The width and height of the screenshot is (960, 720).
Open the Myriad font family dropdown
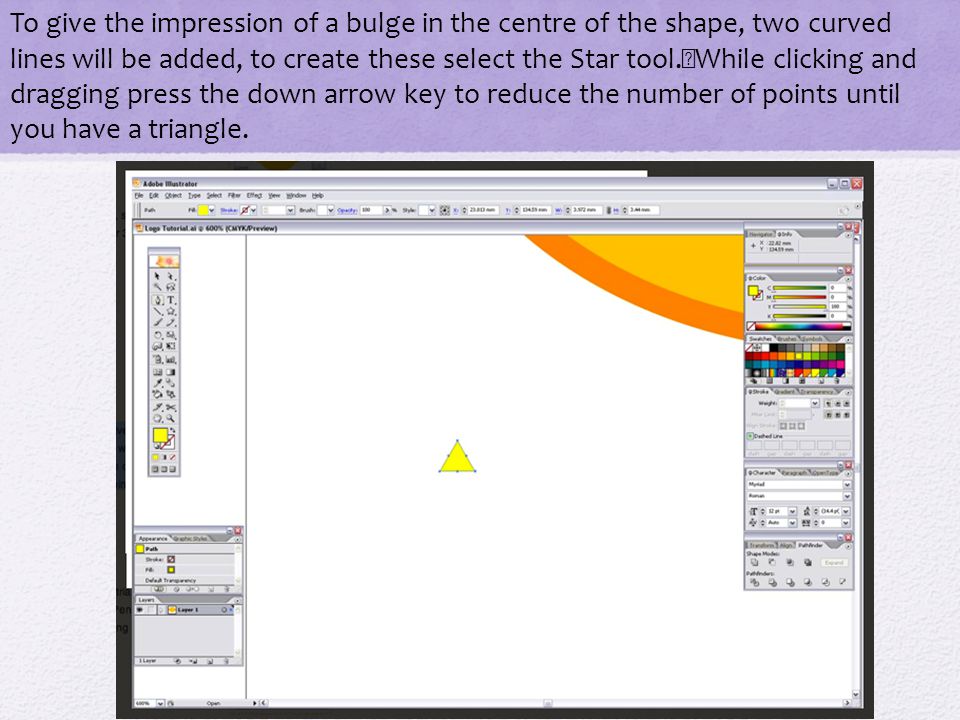pos(847,484)
